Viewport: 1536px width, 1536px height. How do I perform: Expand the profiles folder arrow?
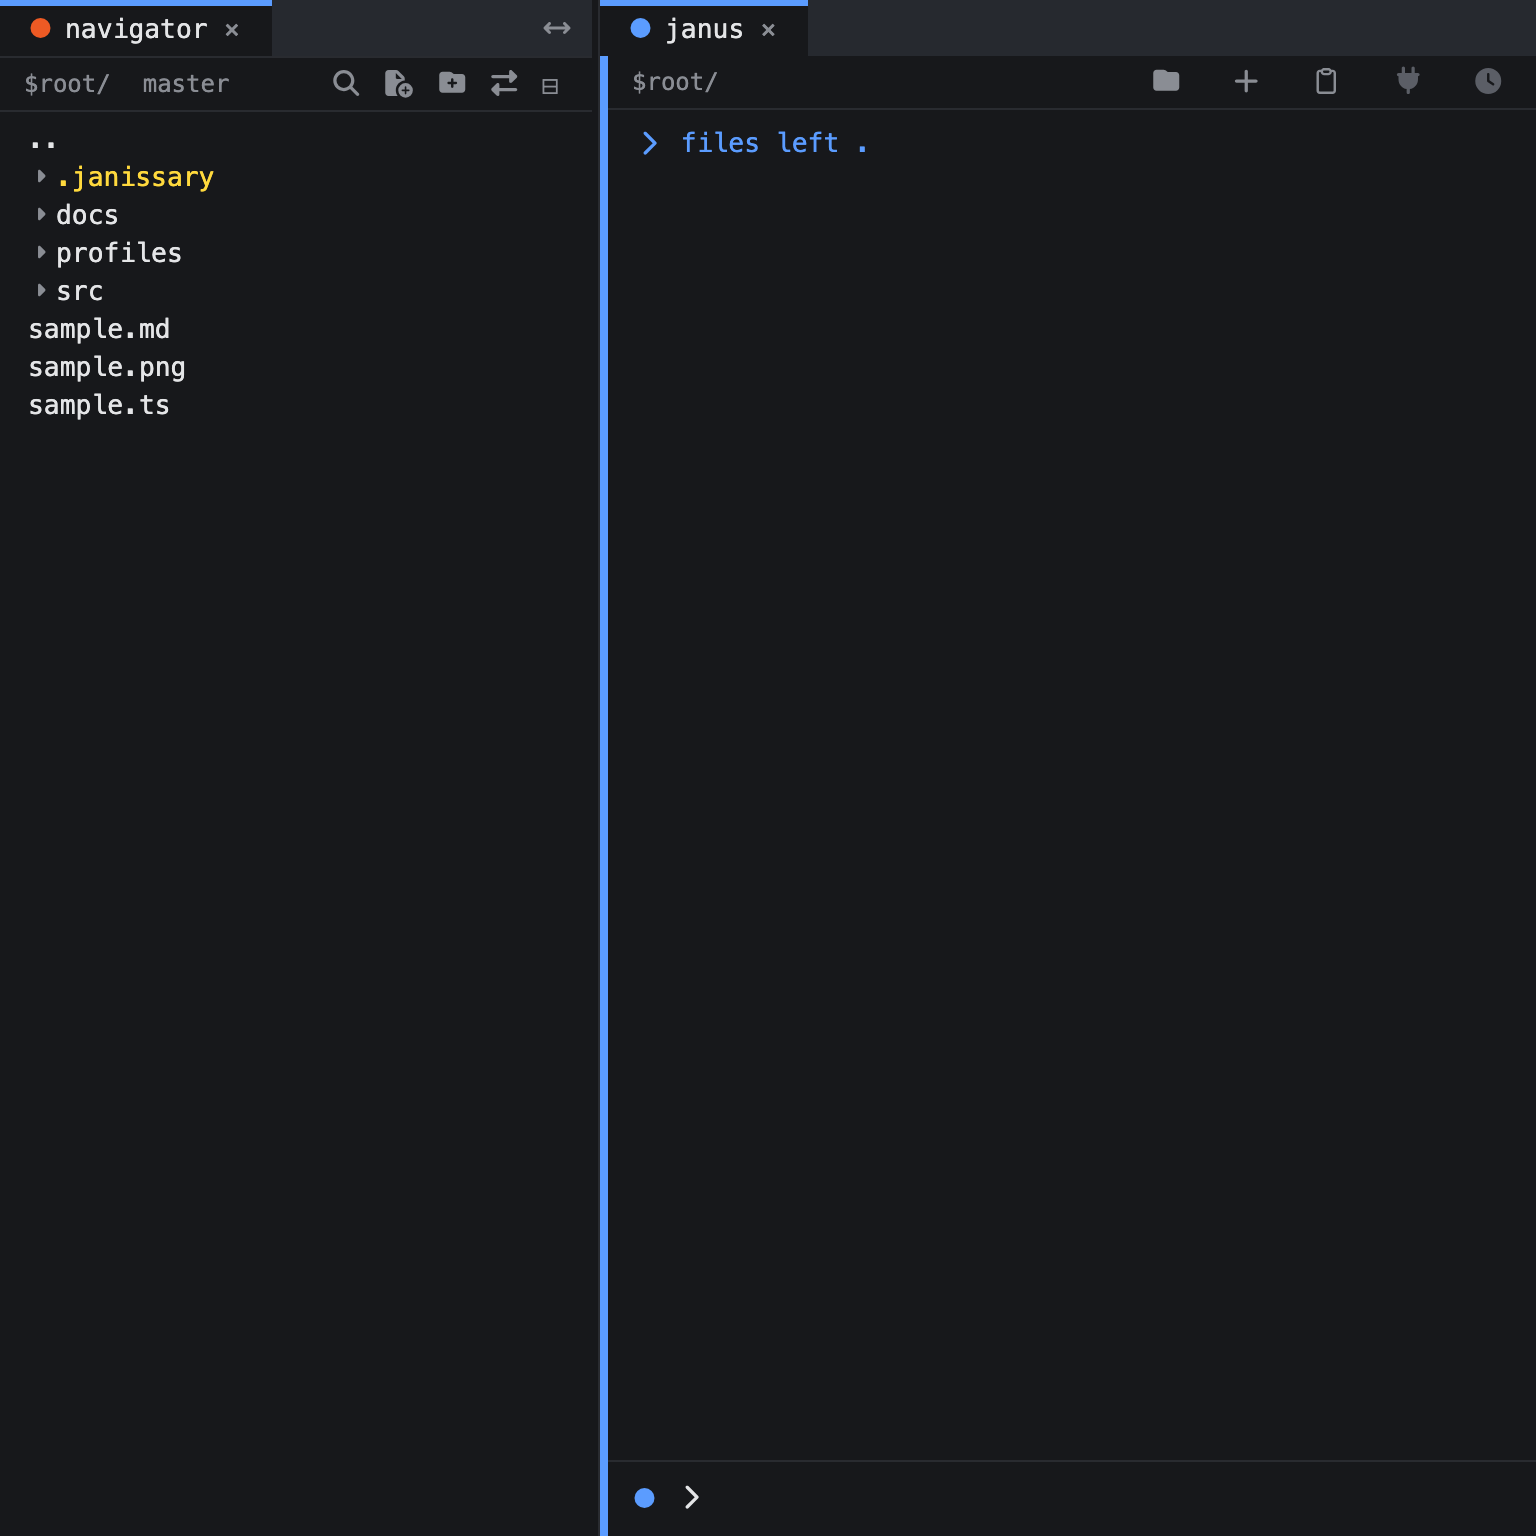41,252
